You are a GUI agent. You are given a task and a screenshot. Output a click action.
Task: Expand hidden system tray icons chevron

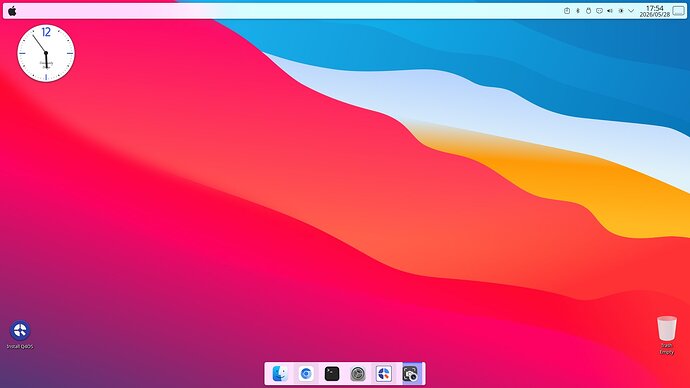click(x=631, y=11)
